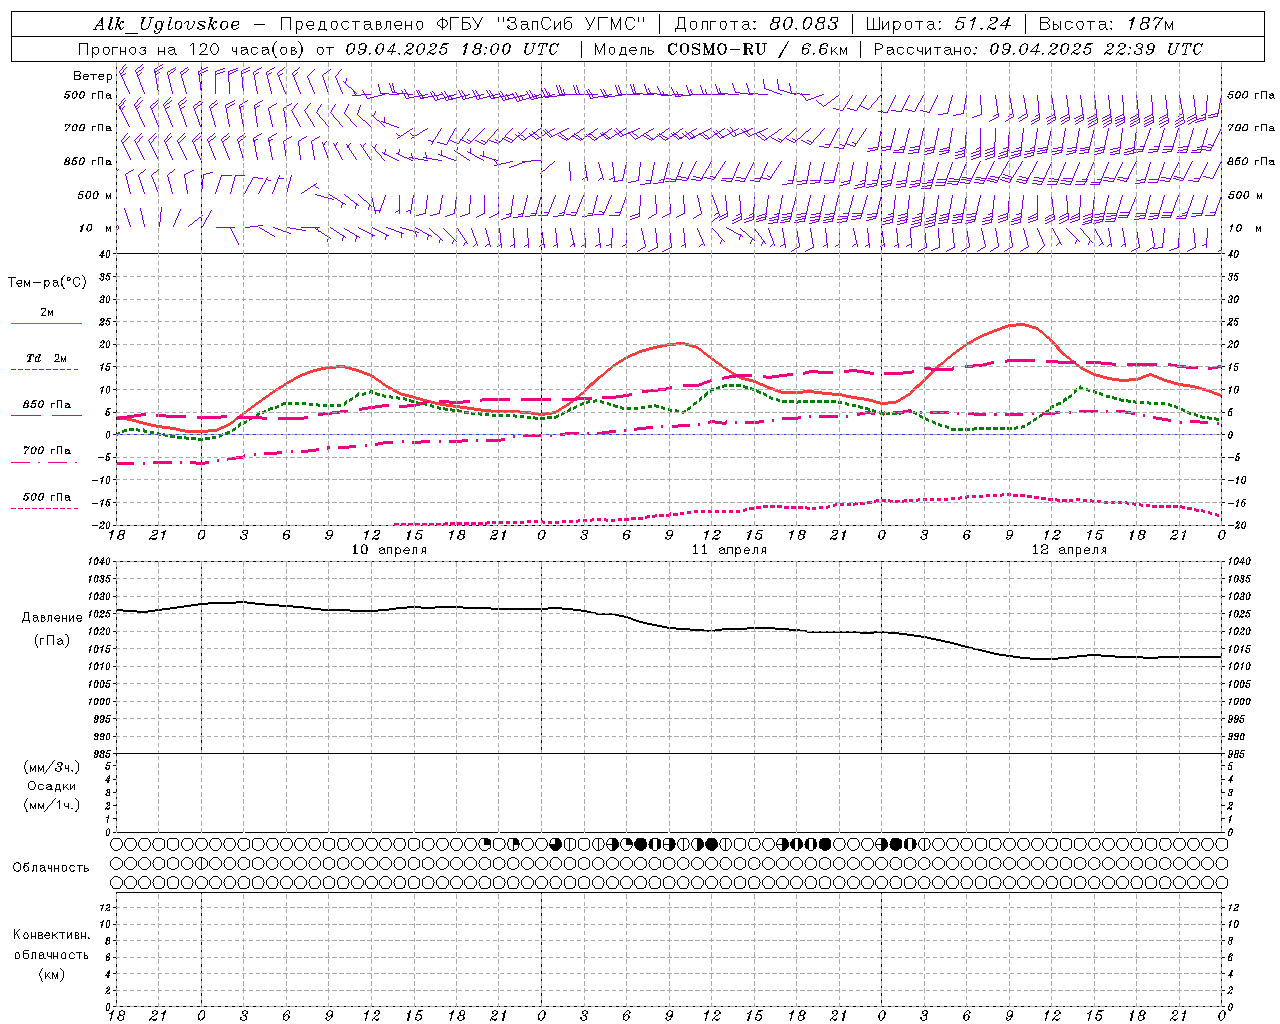The width and height of the screenshot is (1280, 1024).
Task: Click the (км) unit label of convective panel
Action: tap(51, 974)
